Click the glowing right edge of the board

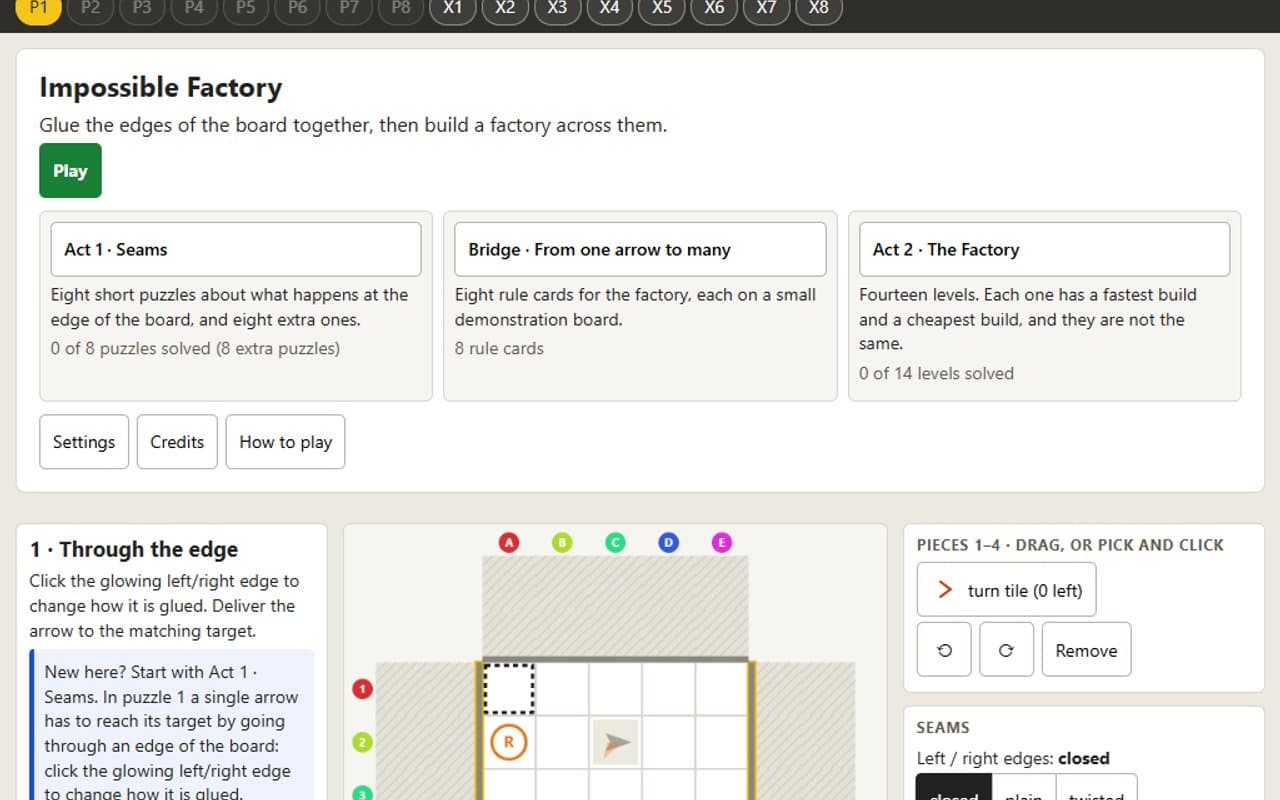click(752, 730)
